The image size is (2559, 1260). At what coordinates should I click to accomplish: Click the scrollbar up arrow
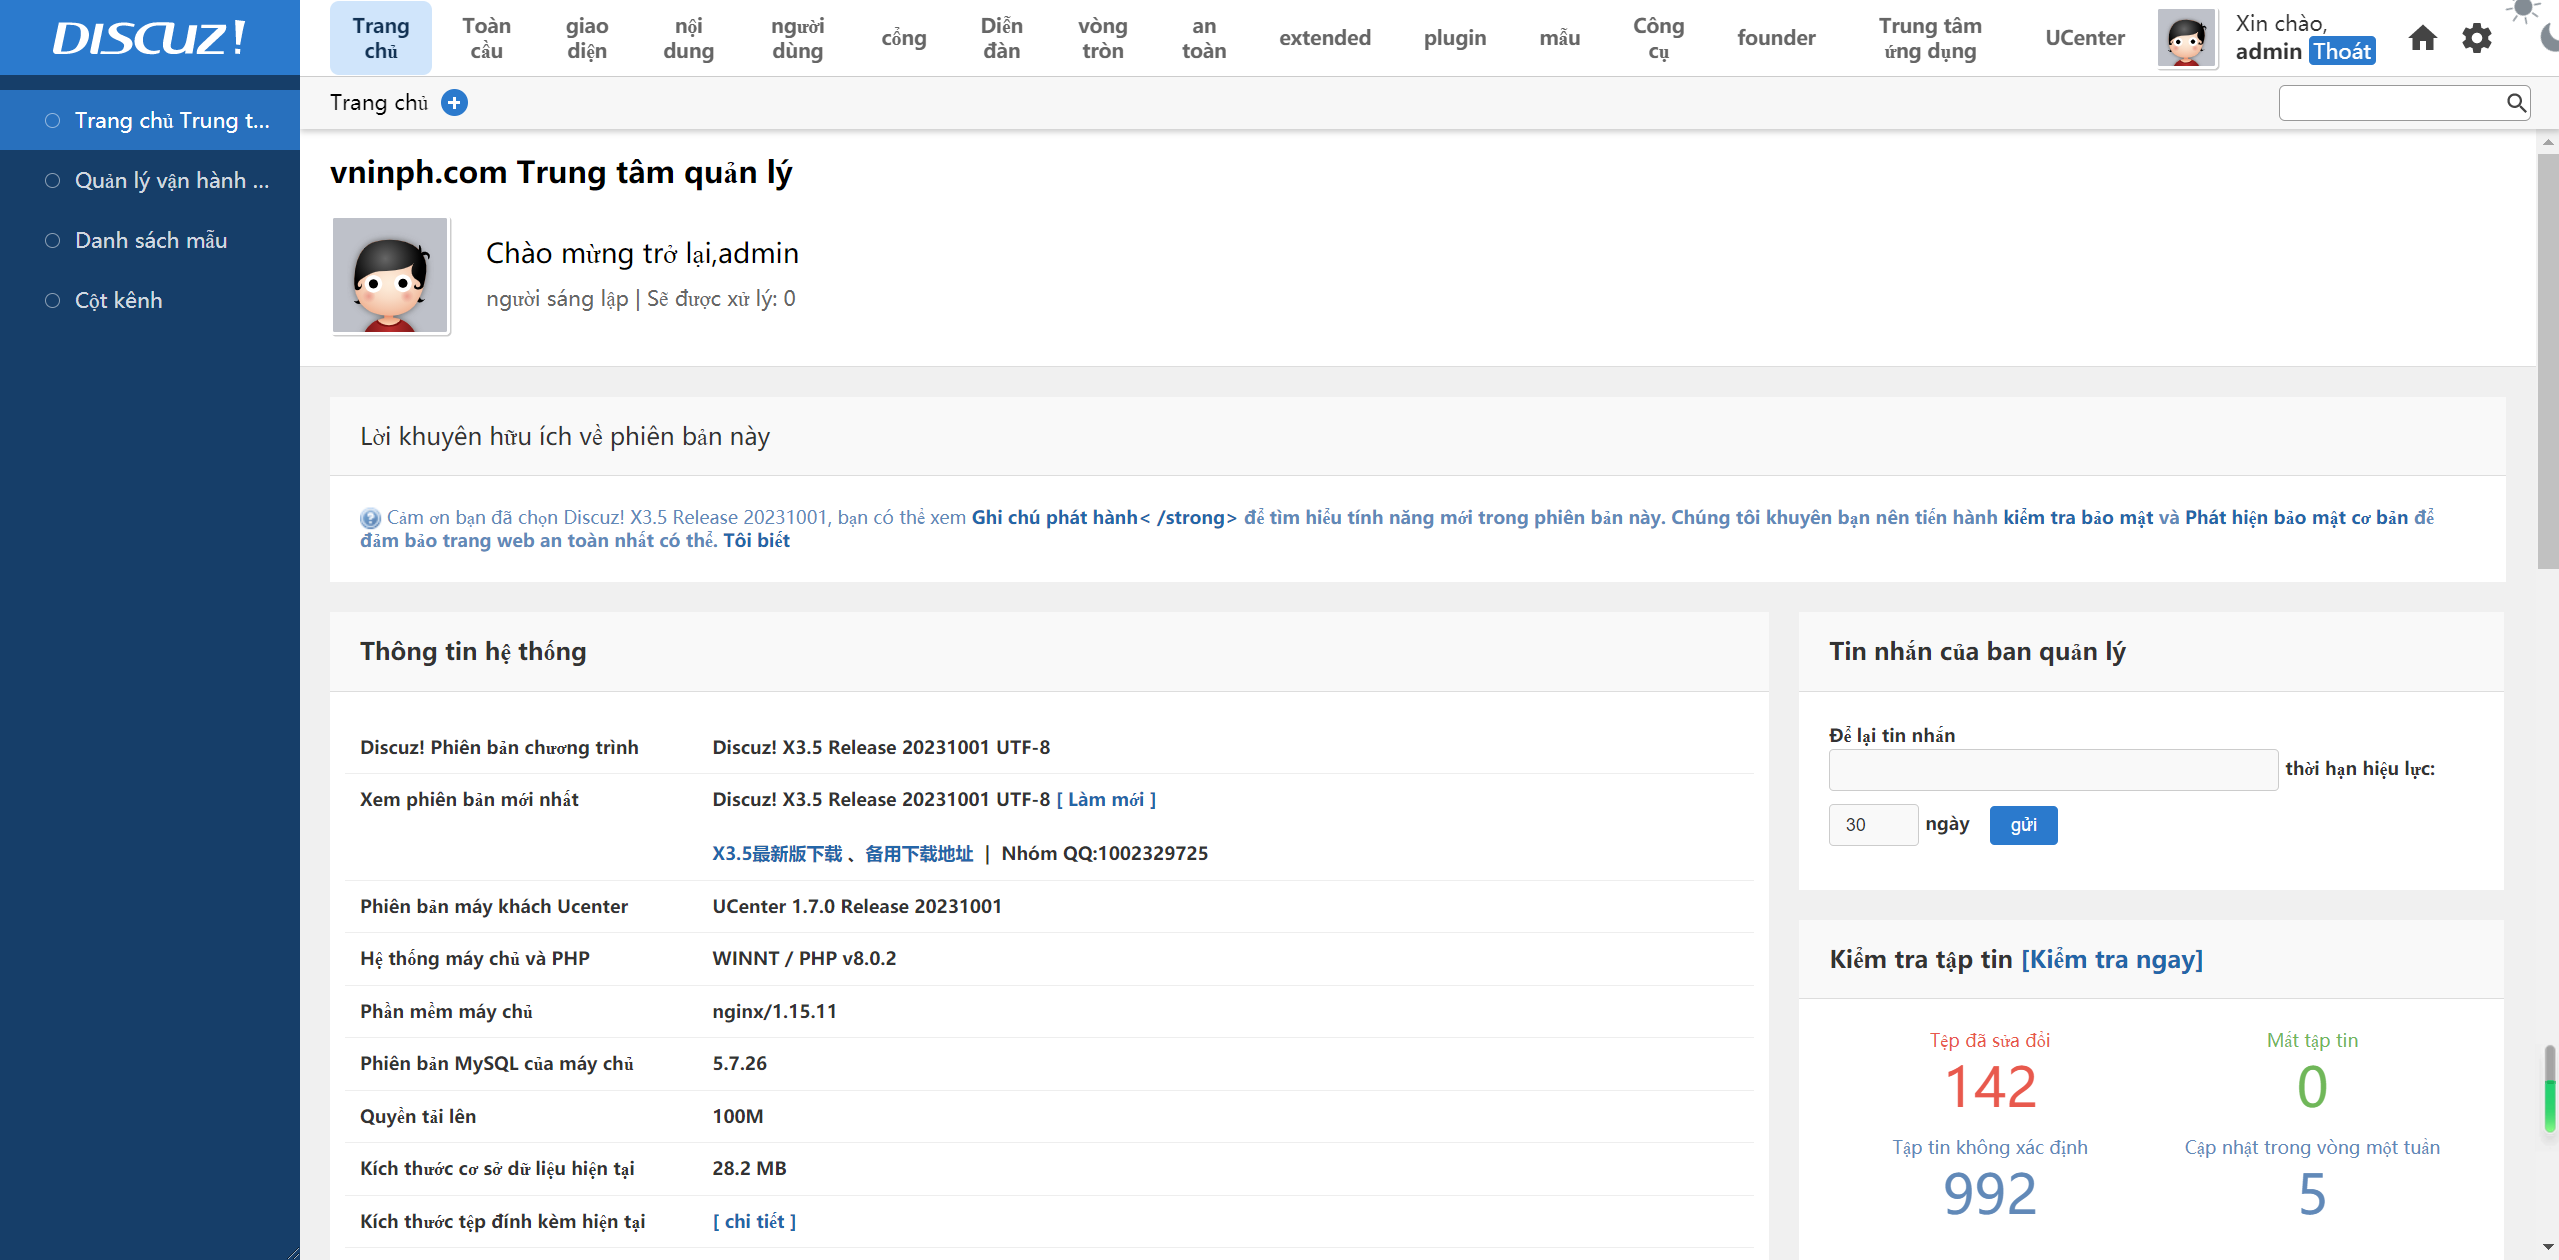[2548, 142]
